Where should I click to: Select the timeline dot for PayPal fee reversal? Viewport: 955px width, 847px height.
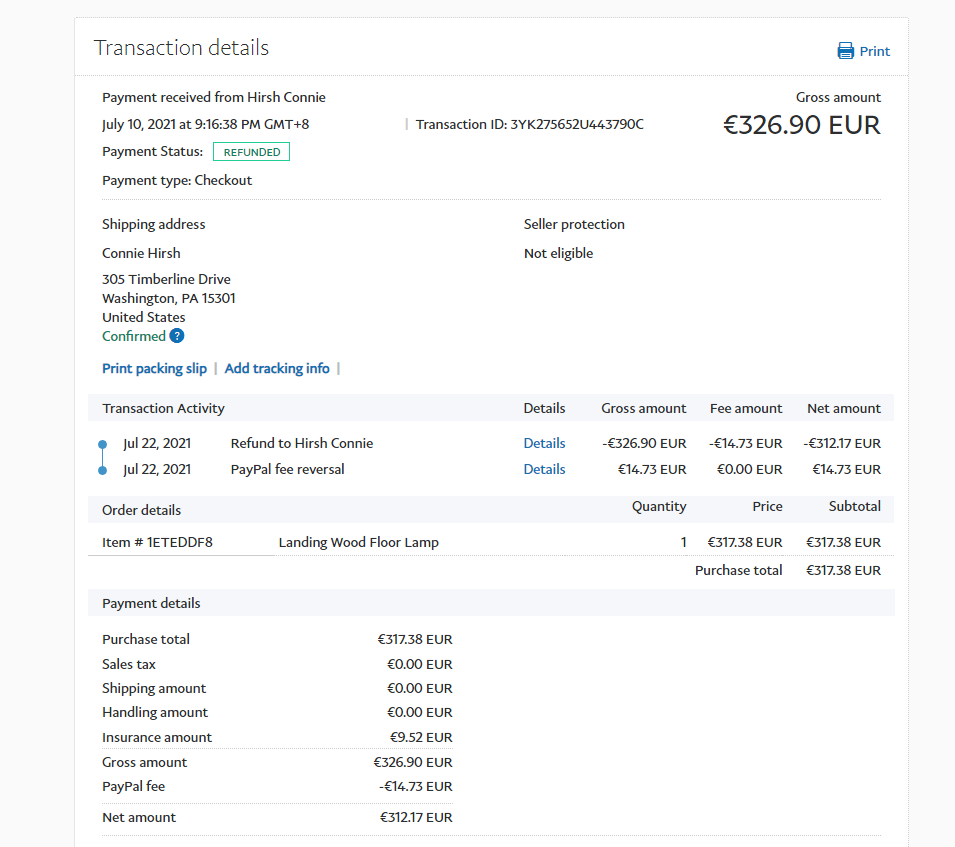102,470
